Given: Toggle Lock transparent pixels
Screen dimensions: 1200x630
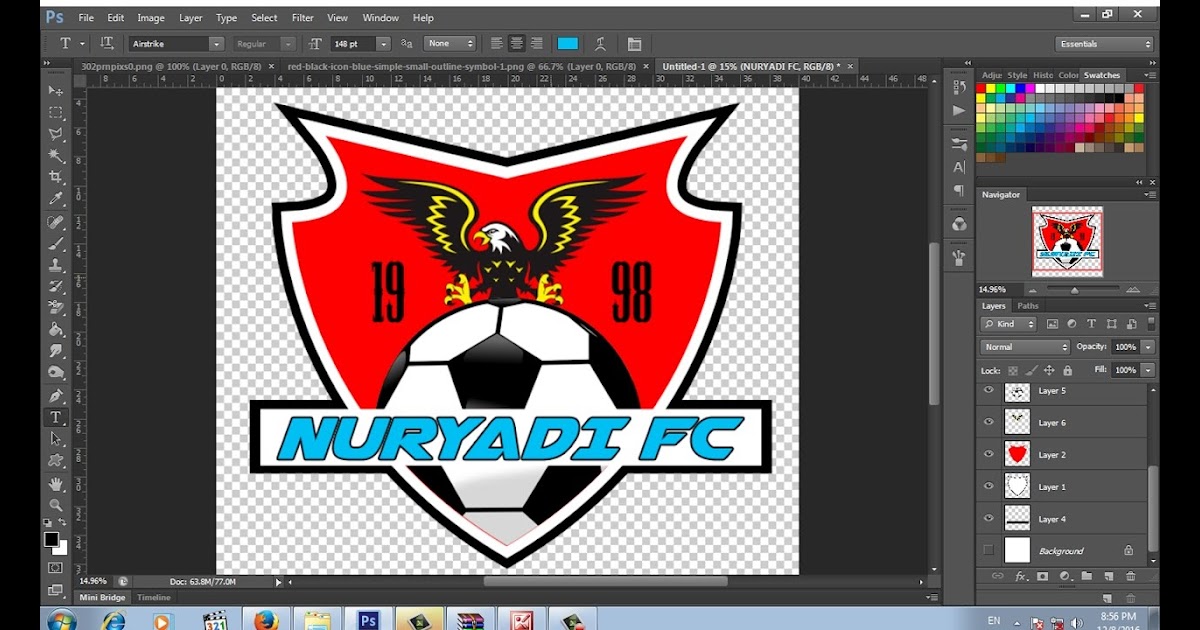Looking at the screenshot, I should pyautogui.click(x=1013, y=370).
